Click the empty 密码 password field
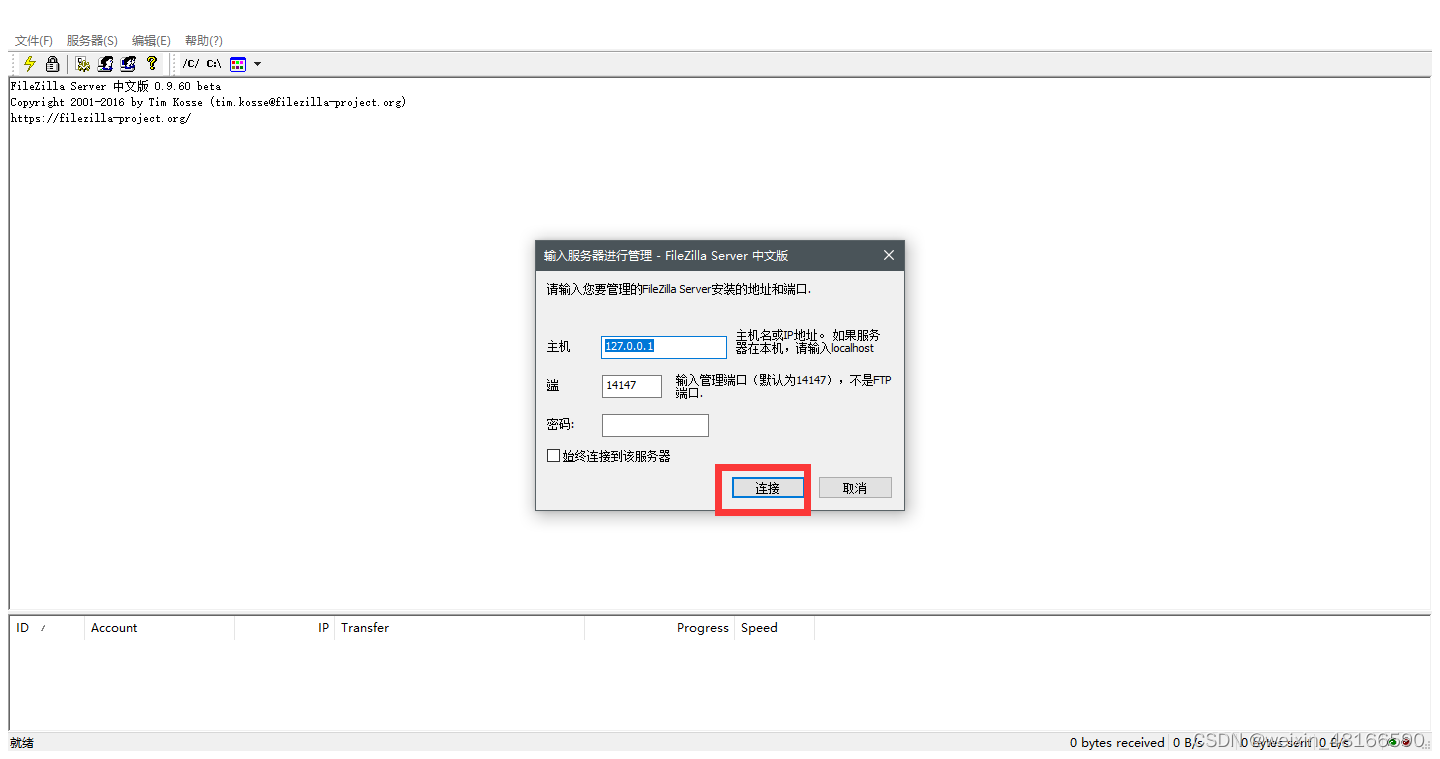This screenshot has height=759, width=1440. coord(655,425)
